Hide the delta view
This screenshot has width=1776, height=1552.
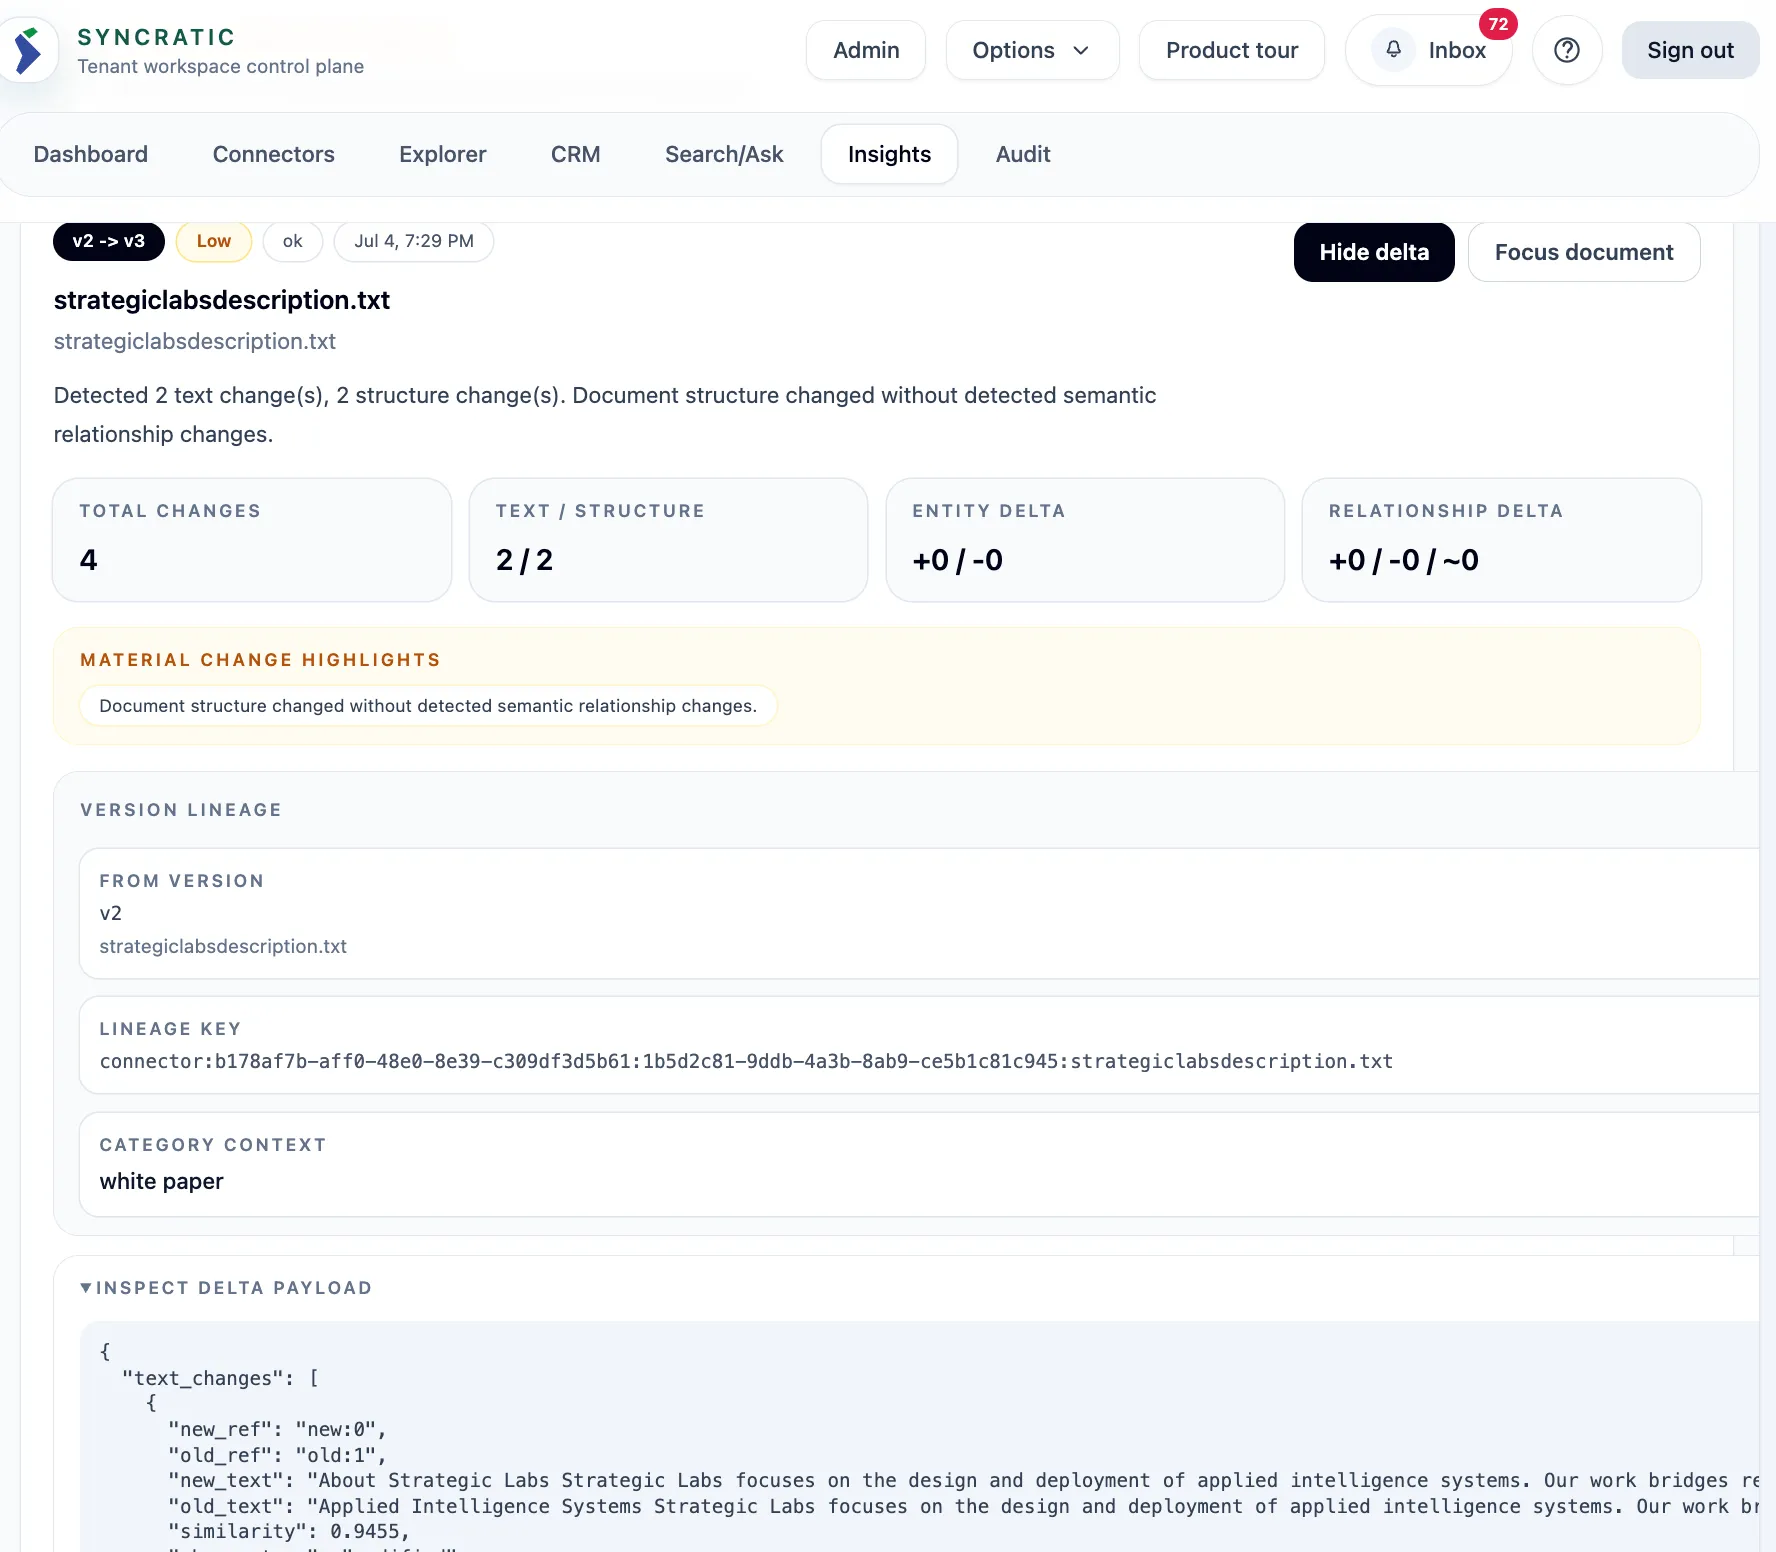point(1374,252)
